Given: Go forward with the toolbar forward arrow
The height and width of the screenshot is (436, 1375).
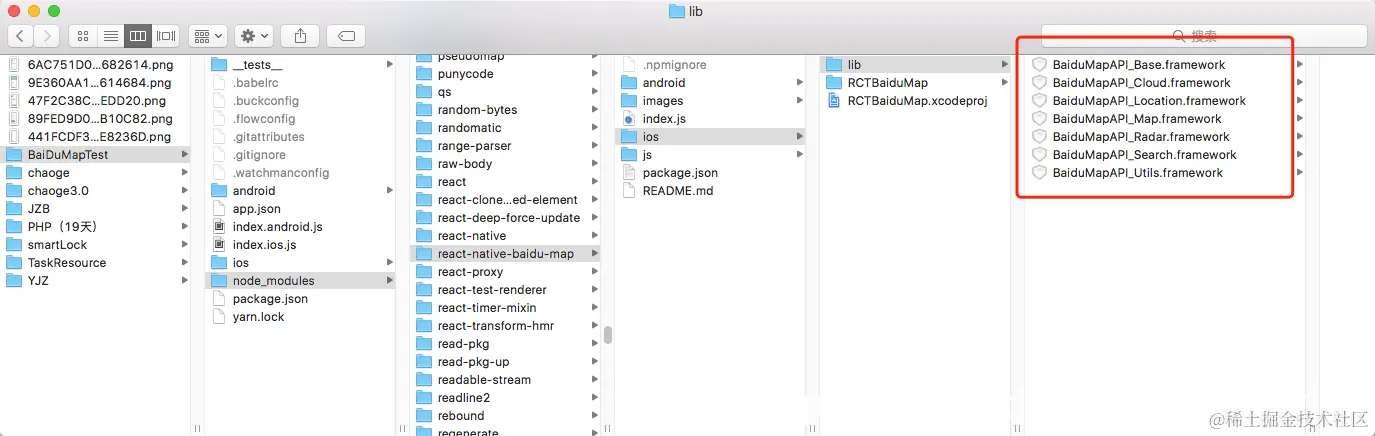Looking at the screenshot, I should (x=47, y=36).
